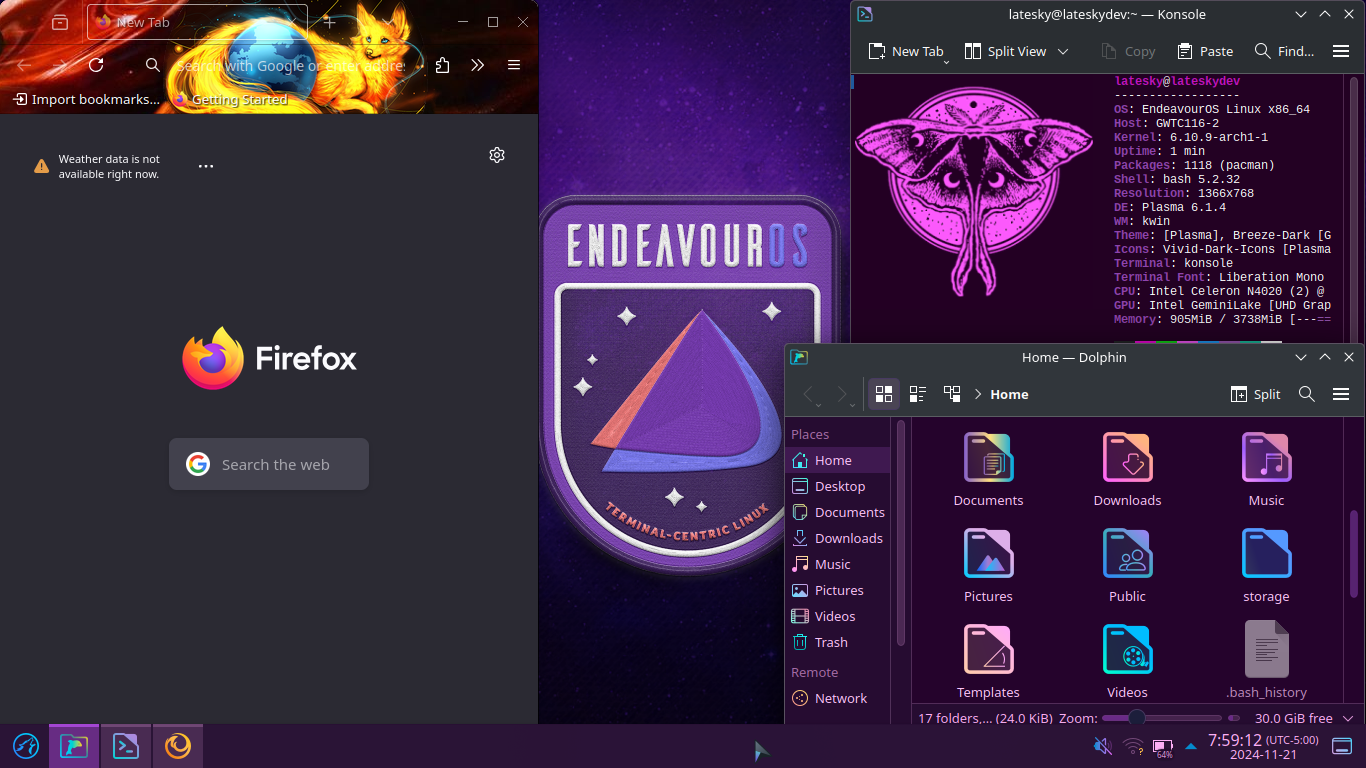The image size is (1366, 768).
Task: Open application launcher on taskbar
Action: click(25, 746)
